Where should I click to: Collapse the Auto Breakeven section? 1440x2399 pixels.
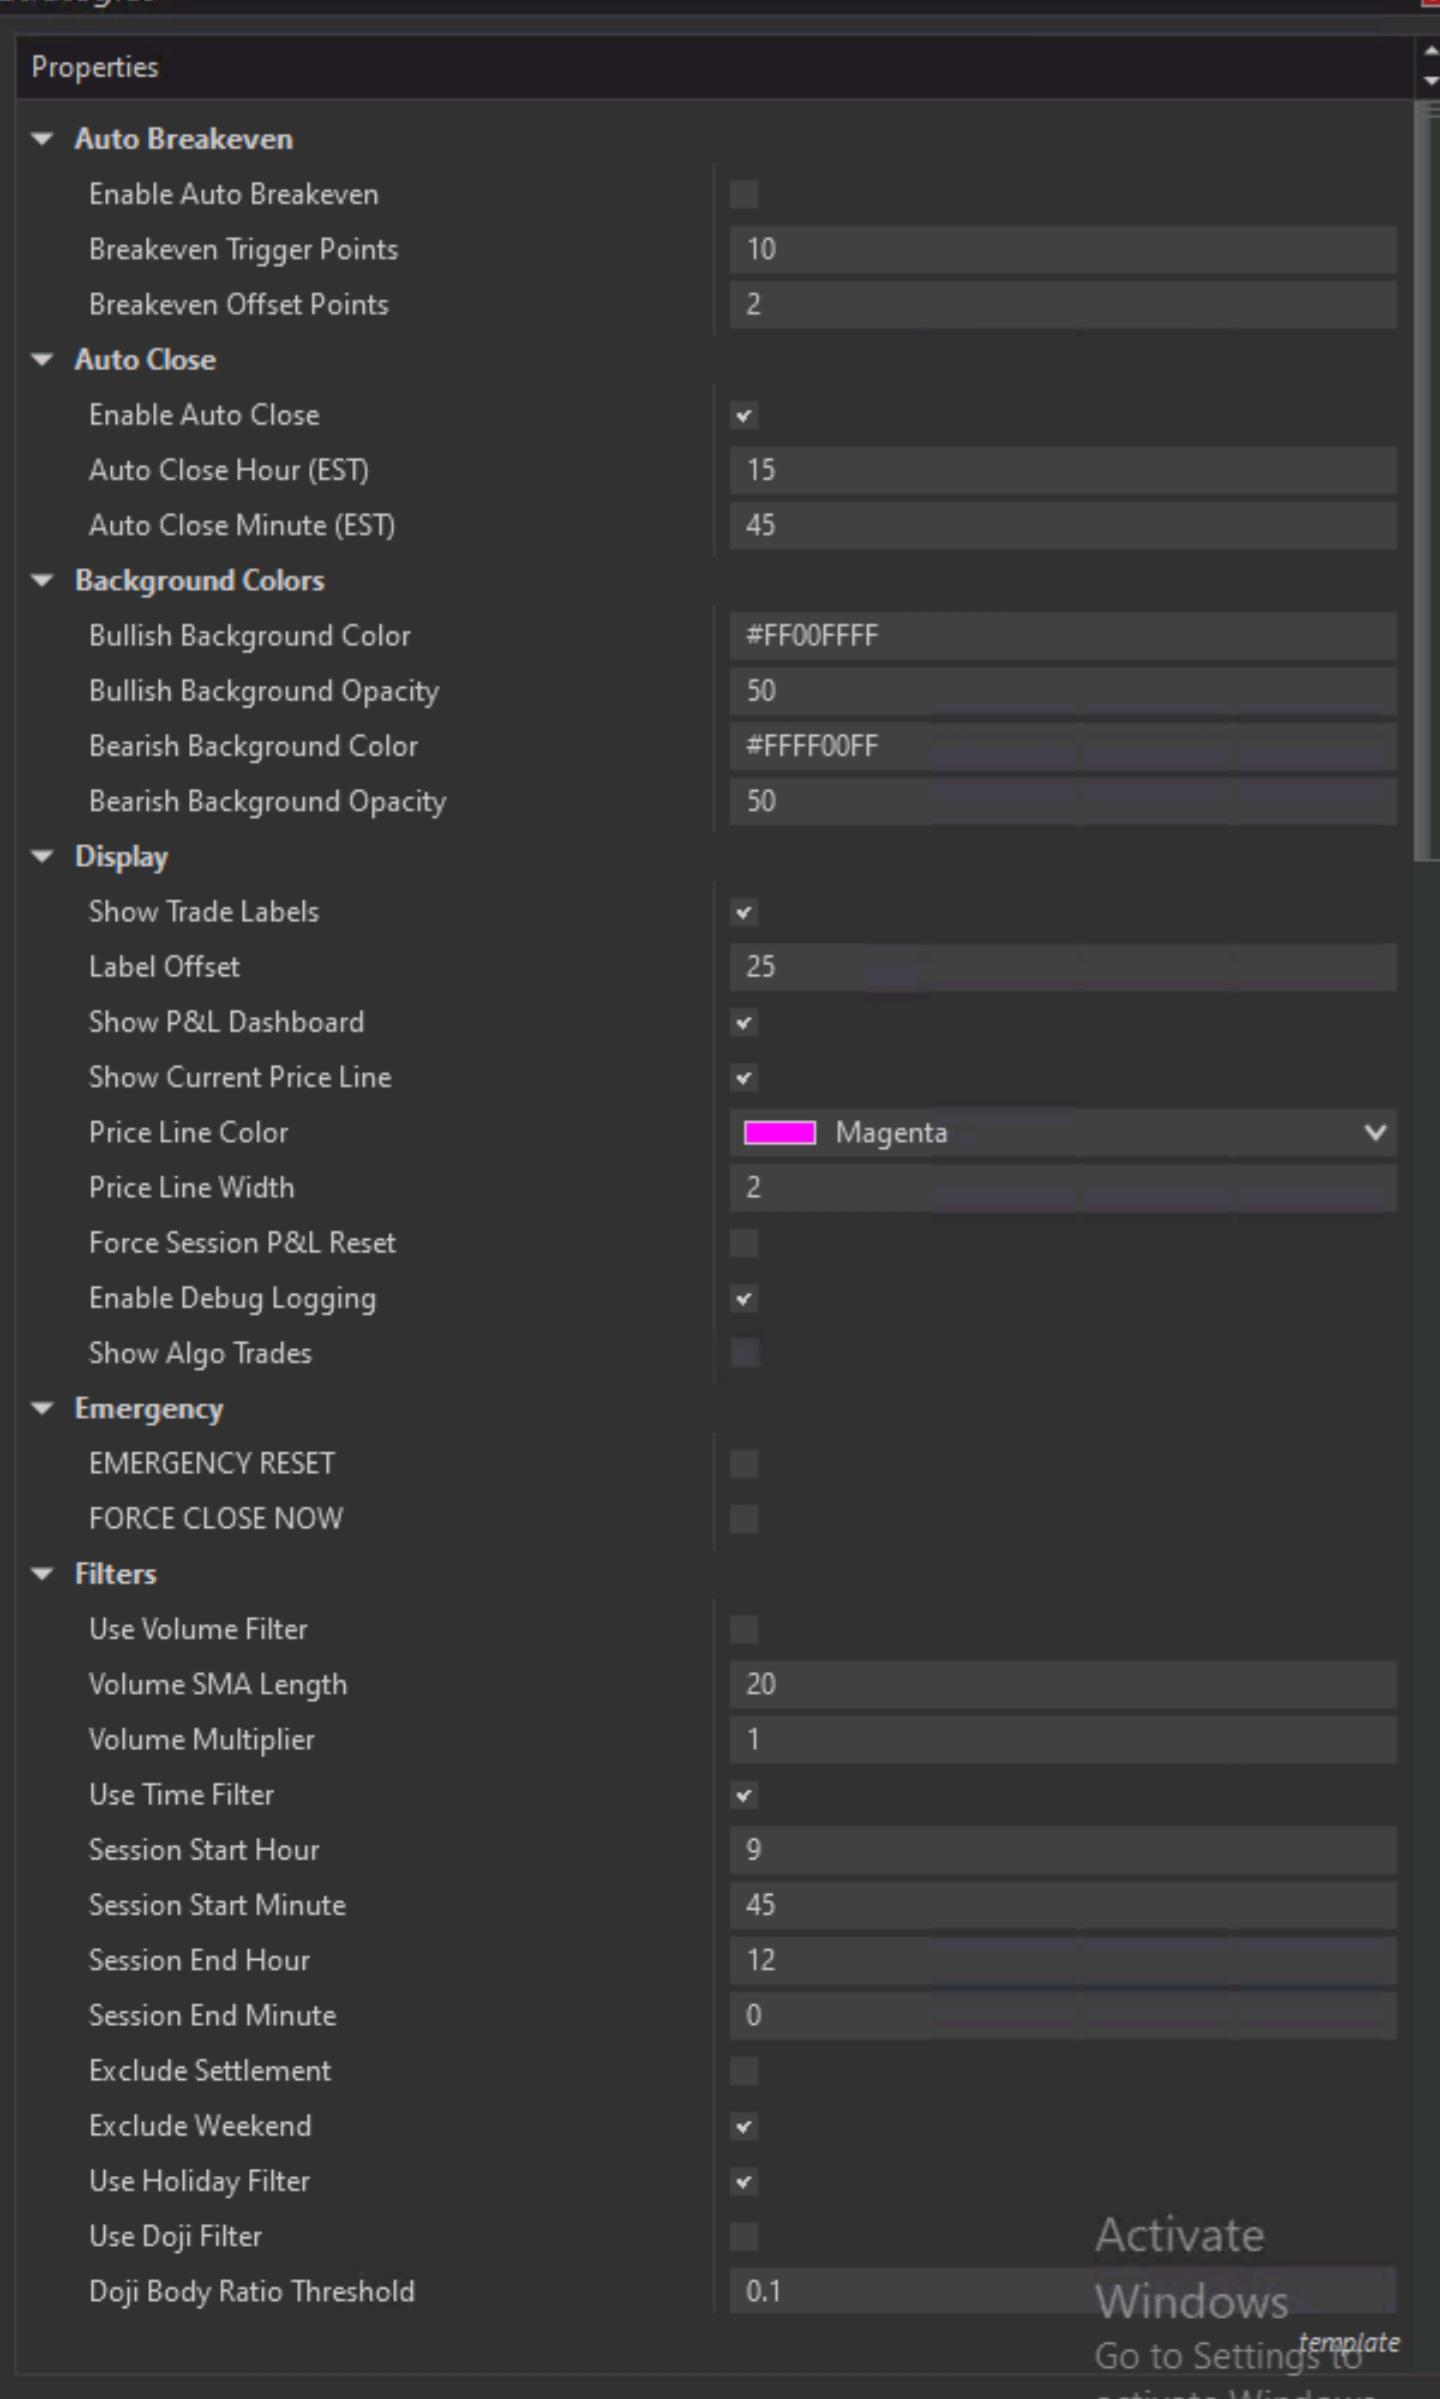point(42,139)
